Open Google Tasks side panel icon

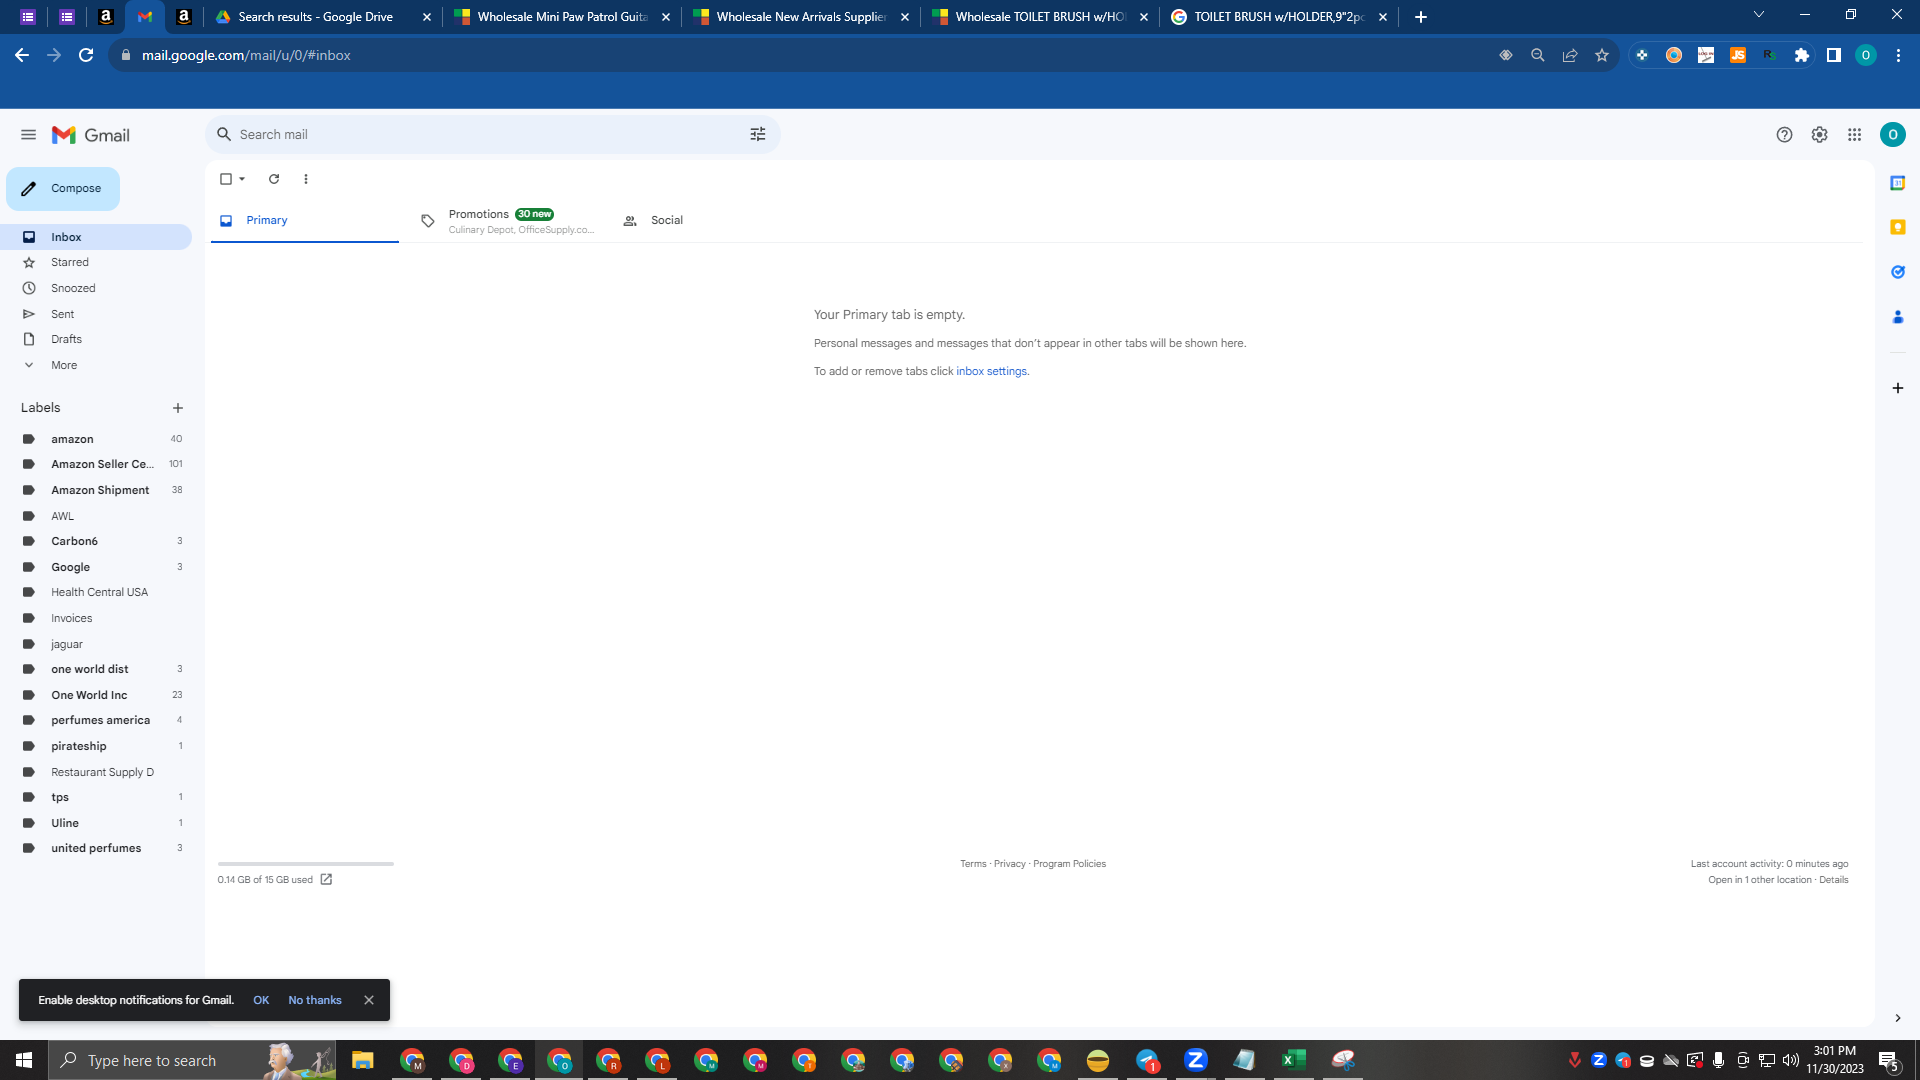1897,272
